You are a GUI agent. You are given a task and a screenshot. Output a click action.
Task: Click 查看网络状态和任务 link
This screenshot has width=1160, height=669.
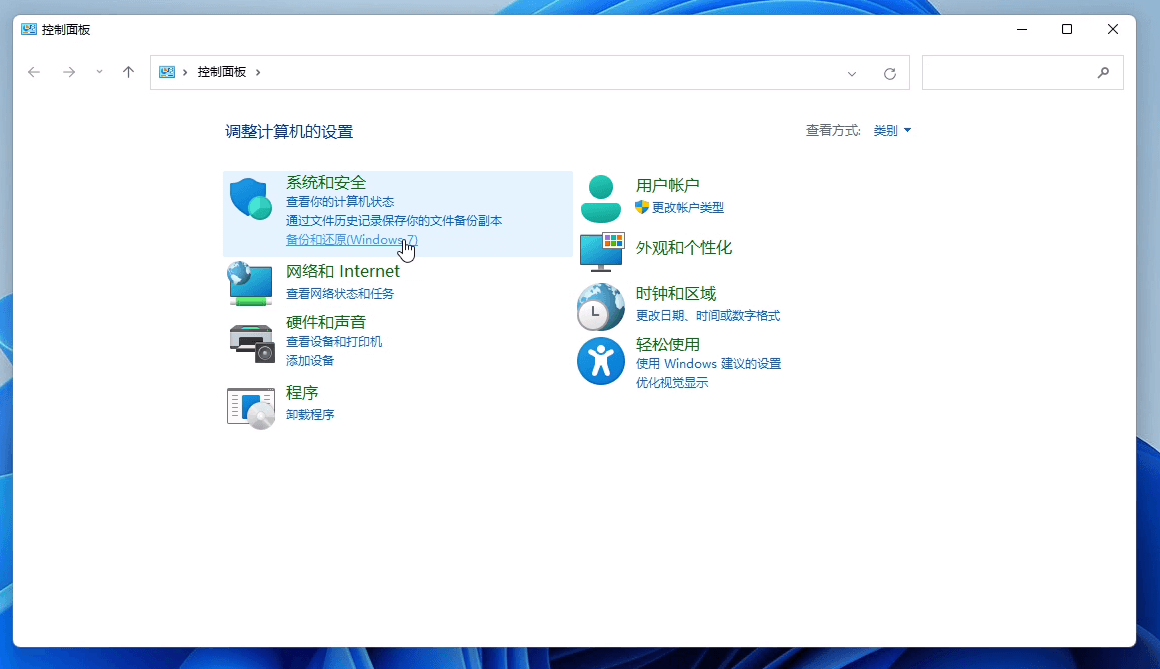pos(340,294)
